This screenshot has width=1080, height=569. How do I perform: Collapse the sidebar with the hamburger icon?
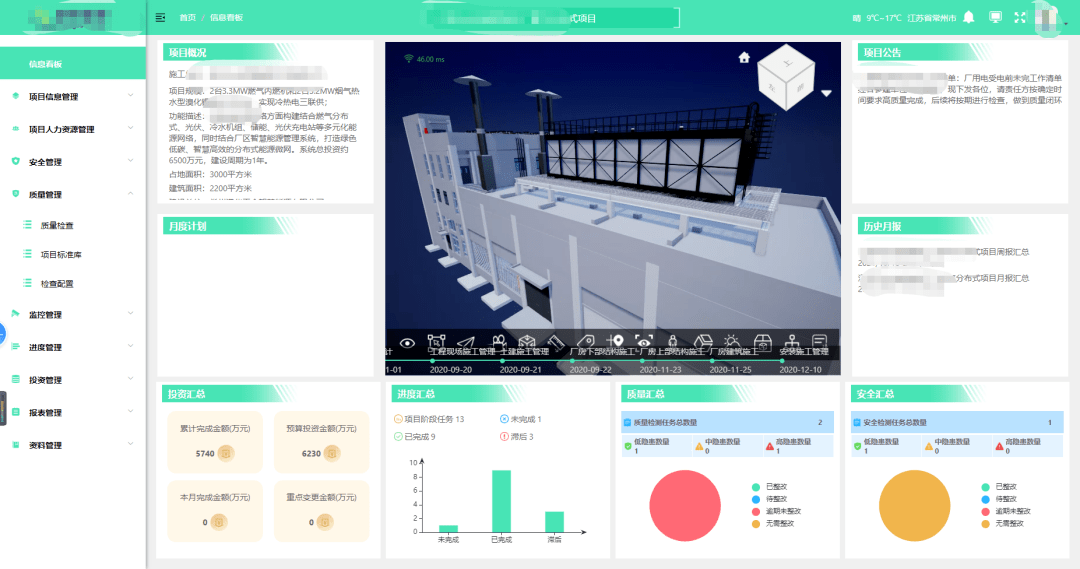pos(160,17)
